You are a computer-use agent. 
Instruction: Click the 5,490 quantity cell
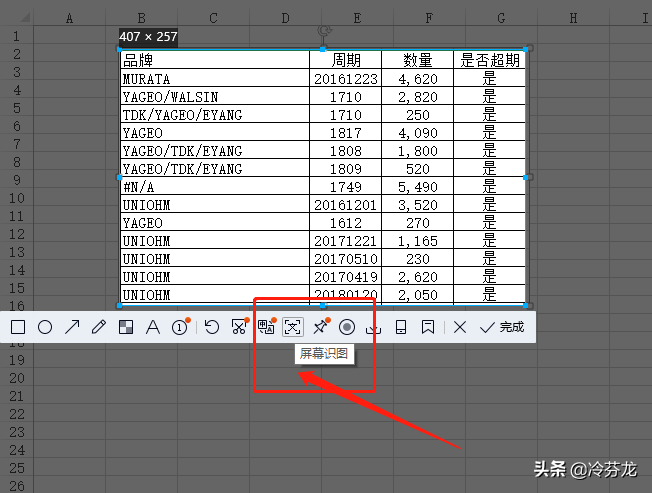(417, 187)
